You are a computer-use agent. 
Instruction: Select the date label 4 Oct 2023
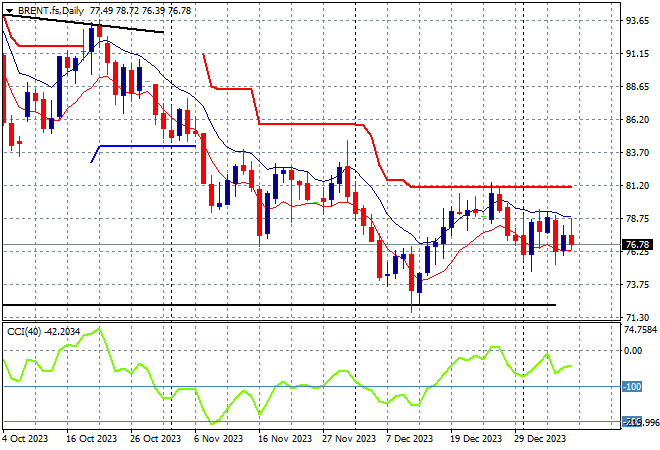pos(25,439)
